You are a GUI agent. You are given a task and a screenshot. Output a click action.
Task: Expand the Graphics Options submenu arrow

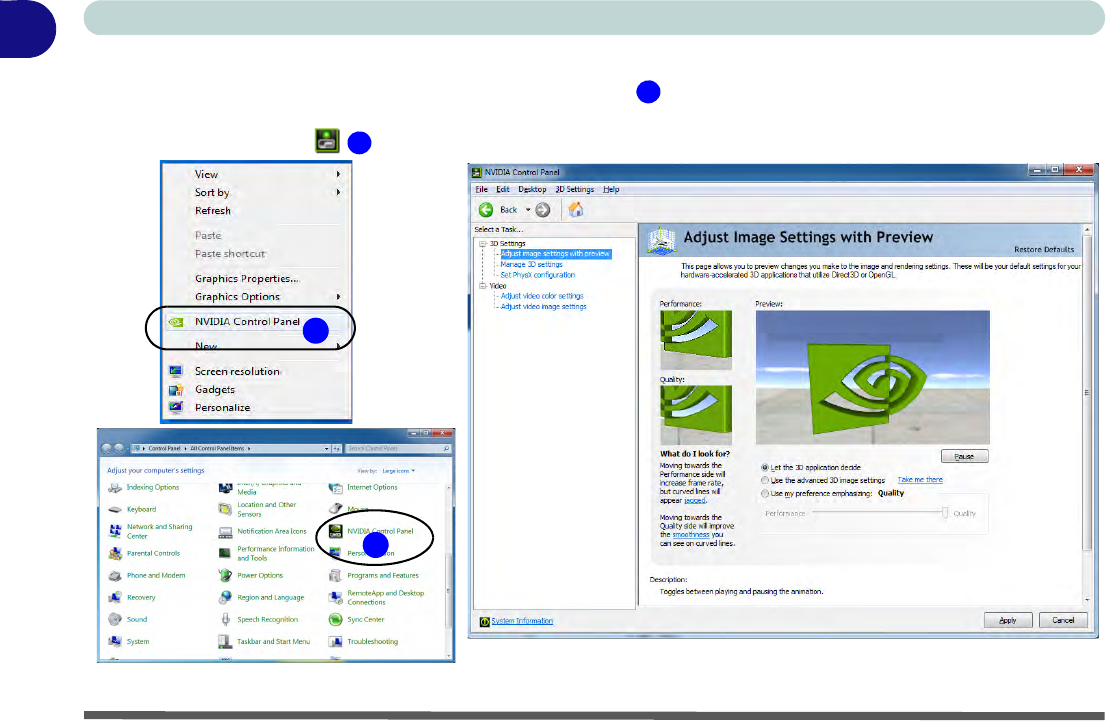tap(339, 296)
